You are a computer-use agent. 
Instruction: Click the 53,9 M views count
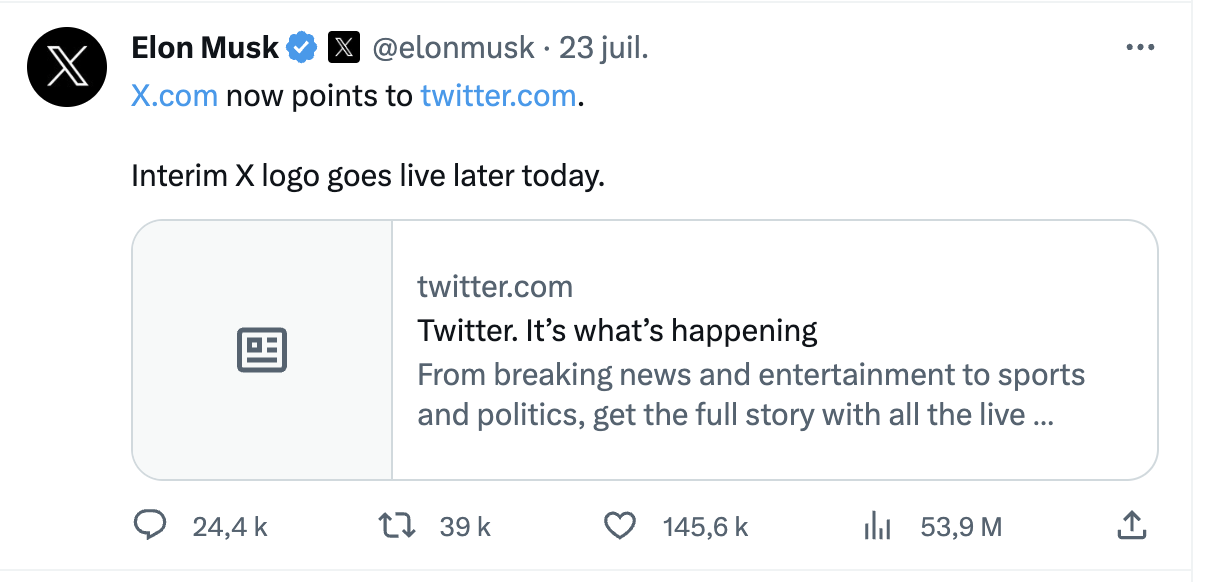[961, 526]
